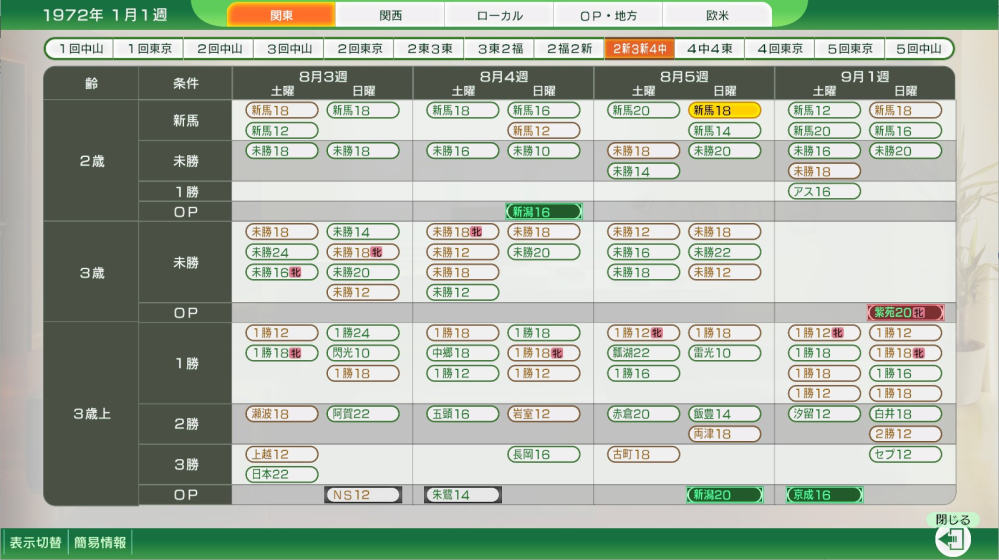Select the 瀬波18 two-win race

(x=282, y=413)
